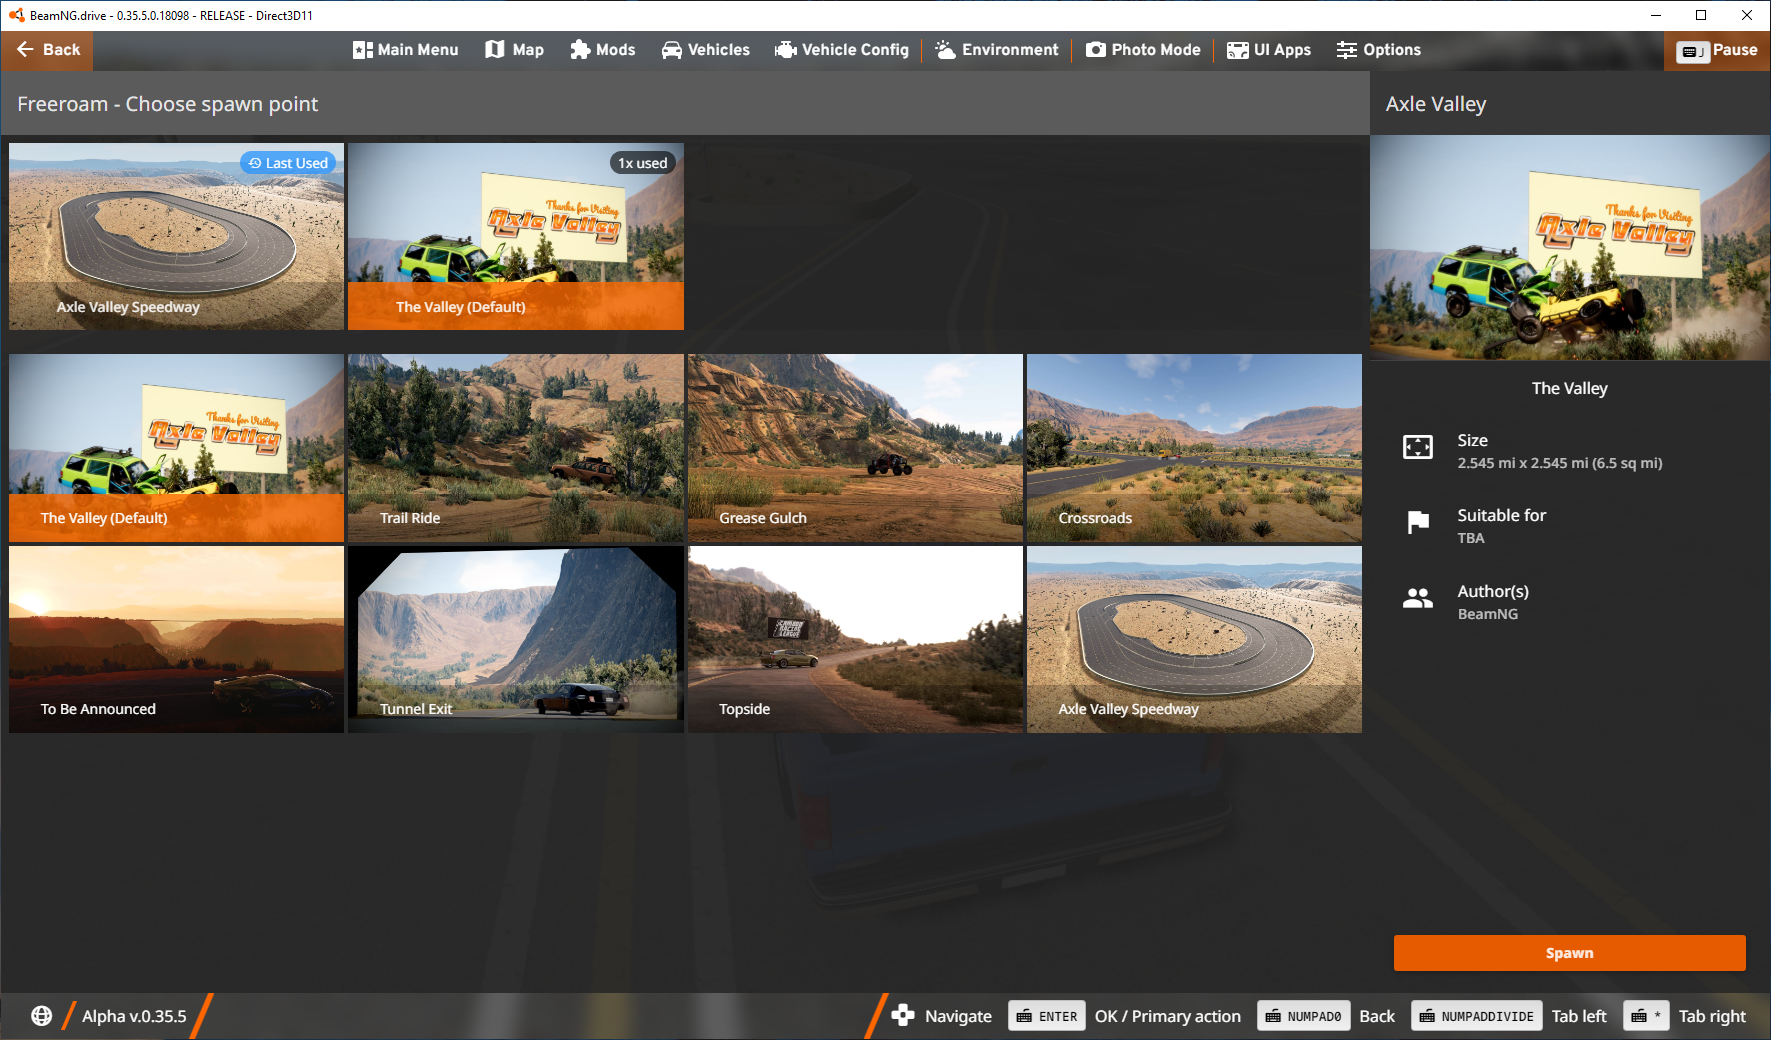Switch to Photo Mode
Viewport: 1771px width, 1040px height.
(1143, 50)
